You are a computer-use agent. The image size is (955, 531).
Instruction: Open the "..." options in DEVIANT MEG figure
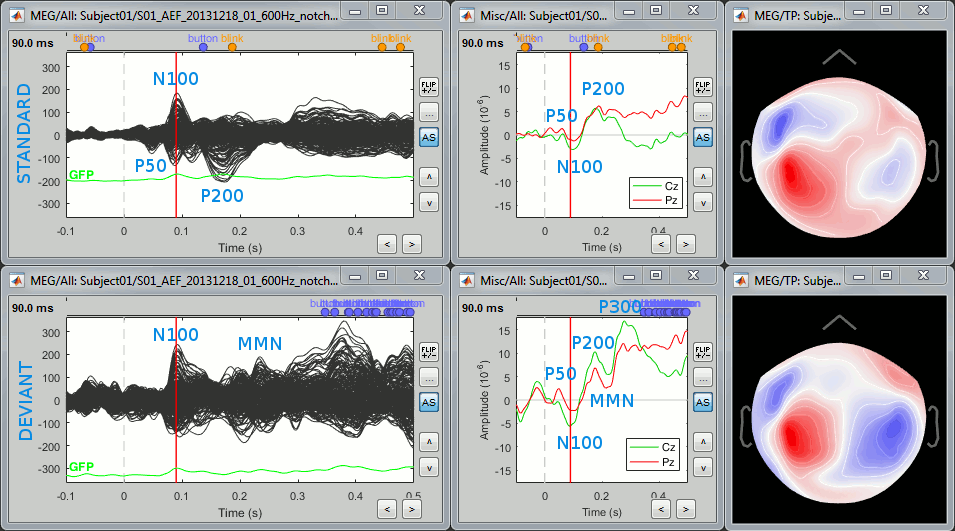pyautogui.click(x=428, y=377)
